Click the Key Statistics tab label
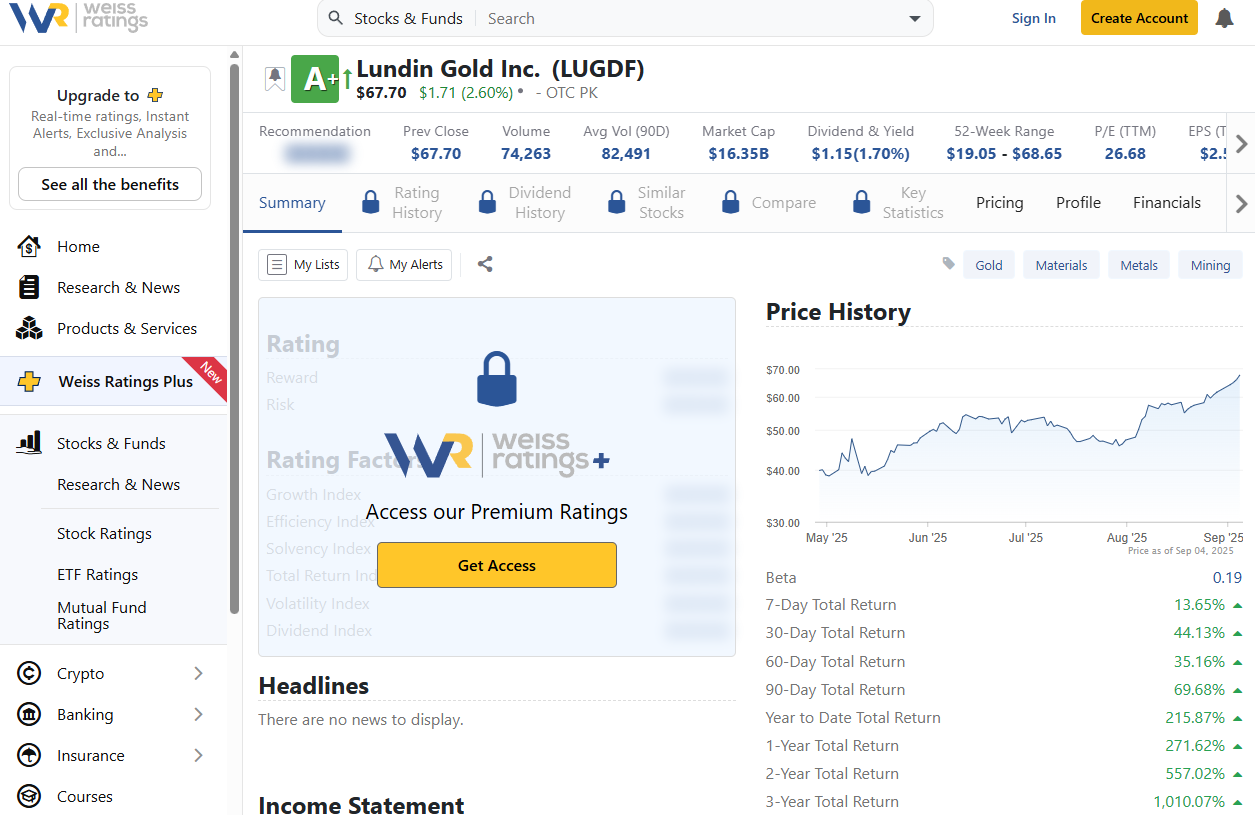 click(x=913, y=203)
